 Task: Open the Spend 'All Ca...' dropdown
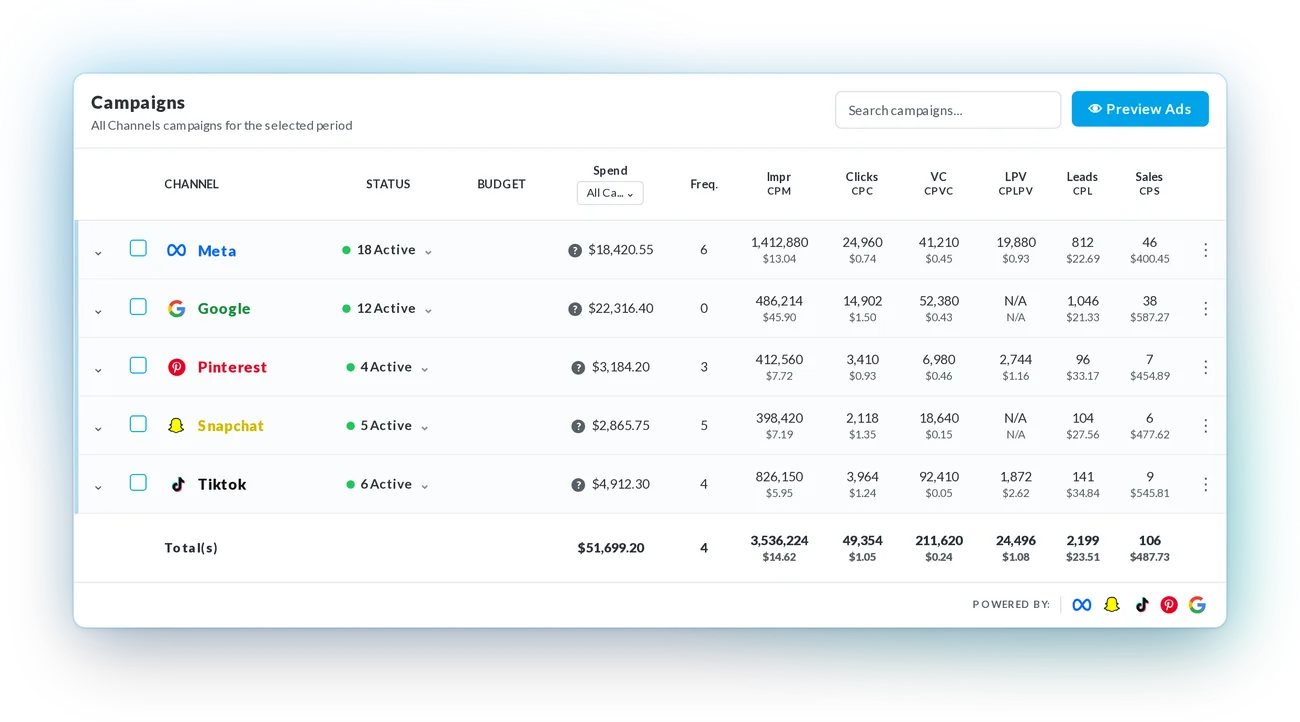click(x=610, y=193)
